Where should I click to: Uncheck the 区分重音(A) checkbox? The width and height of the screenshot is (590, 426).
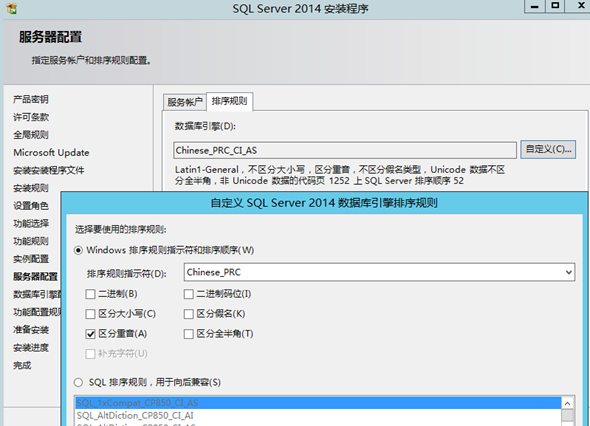pyautogui.click(x=90, y=334)
